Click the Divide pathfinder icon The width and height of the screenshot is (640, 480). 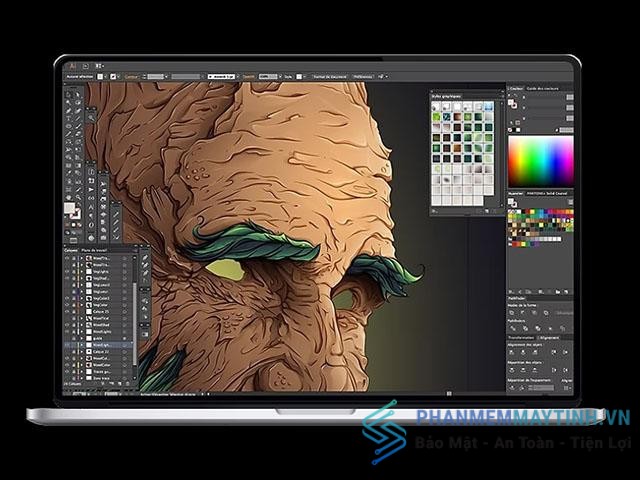[x=513, y=328]
